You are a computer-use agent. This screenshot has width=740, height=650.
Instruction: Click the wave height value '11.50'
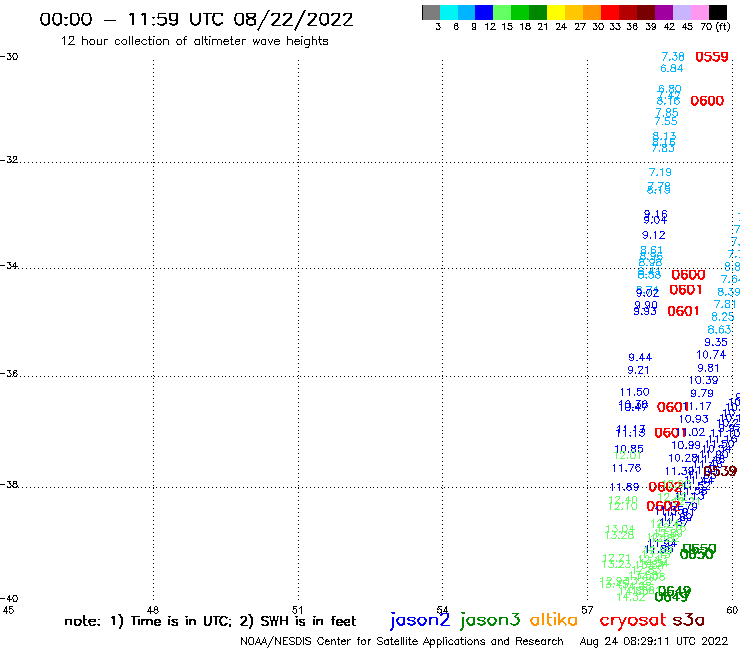(634, 392)
